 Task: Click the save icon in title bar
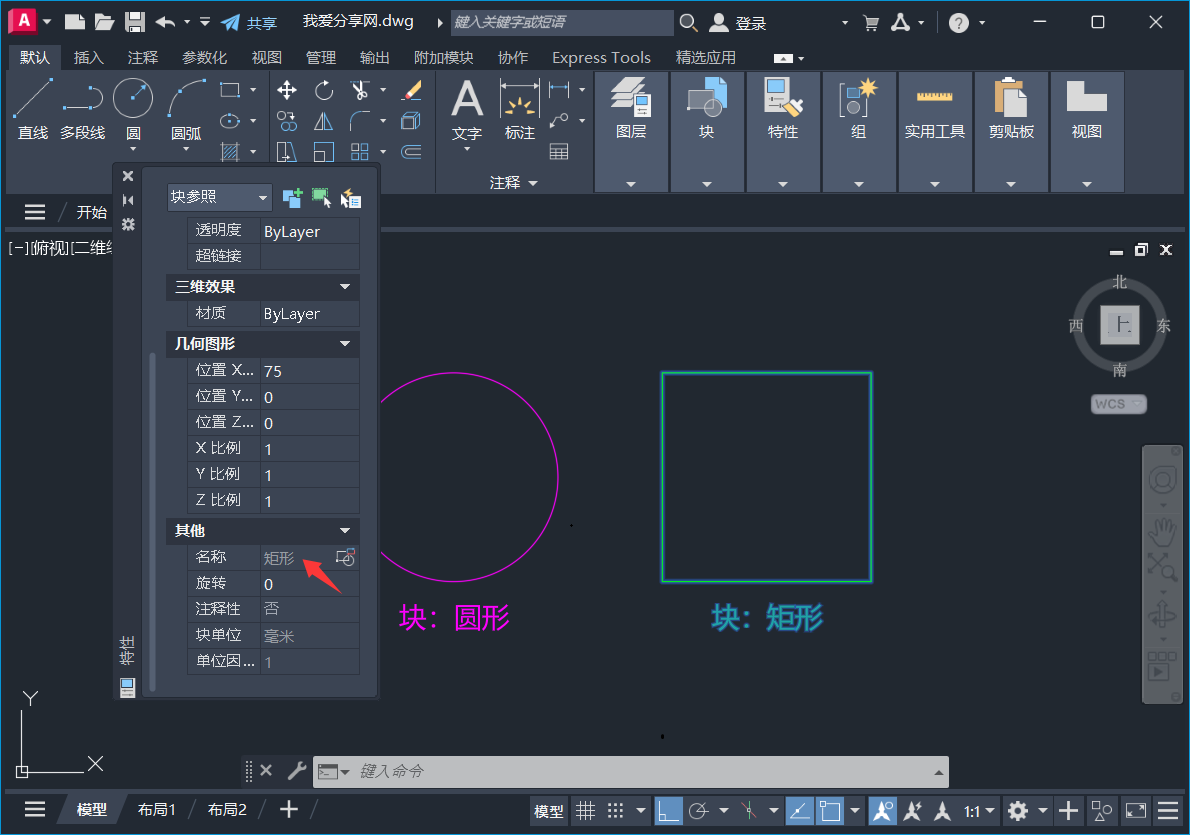click(134, 22)
